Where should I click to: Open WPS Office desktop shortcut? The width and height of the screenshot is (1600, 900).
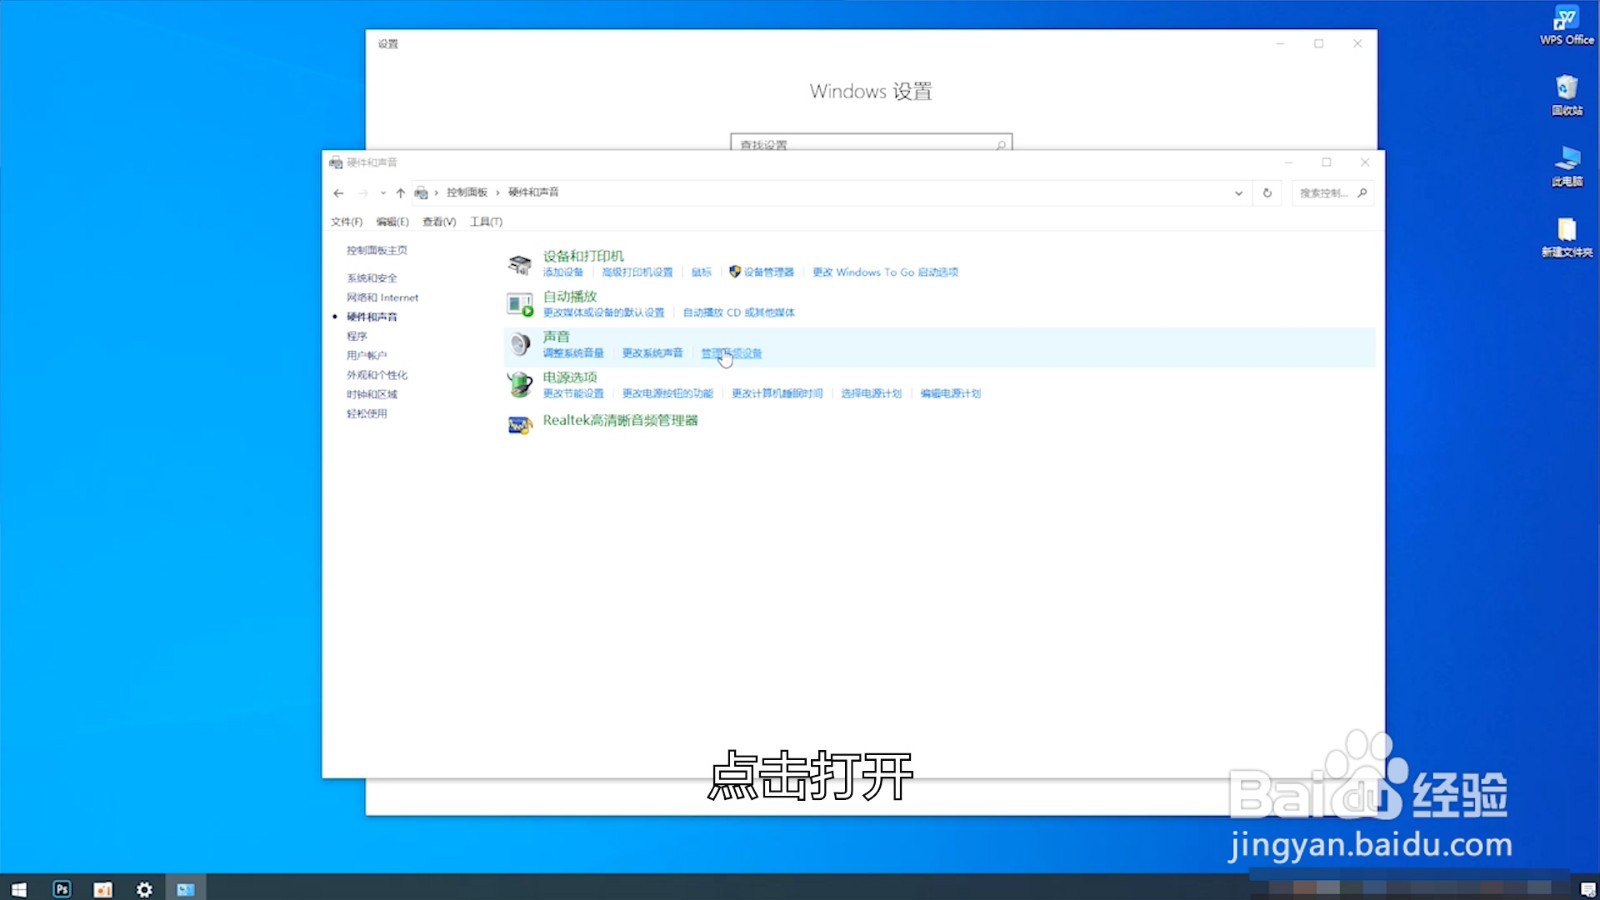[x=1566, y=26]
